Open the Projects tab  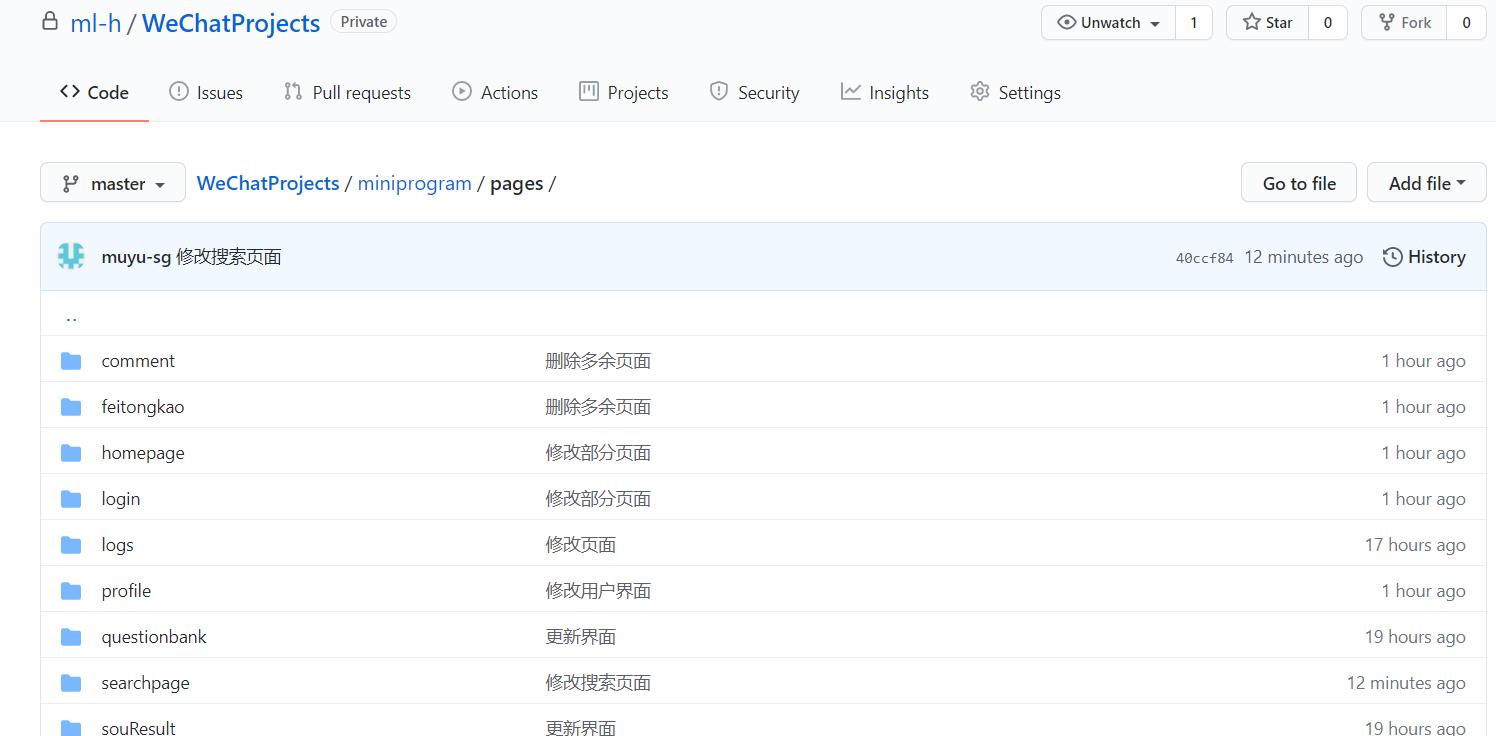coord(624,92)
